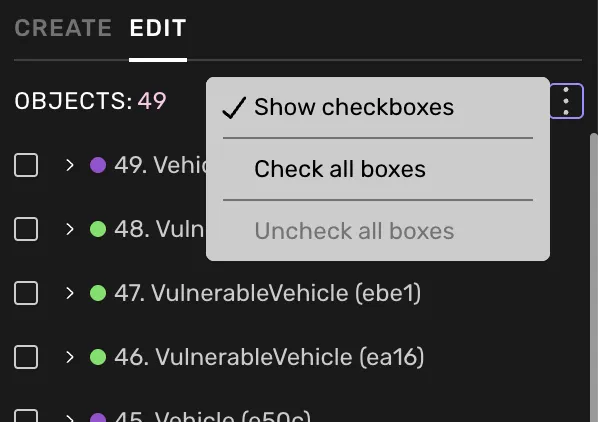Screen dimensions: 598x422
Task: Expand object 49 with its chevron
Action: 69,165
